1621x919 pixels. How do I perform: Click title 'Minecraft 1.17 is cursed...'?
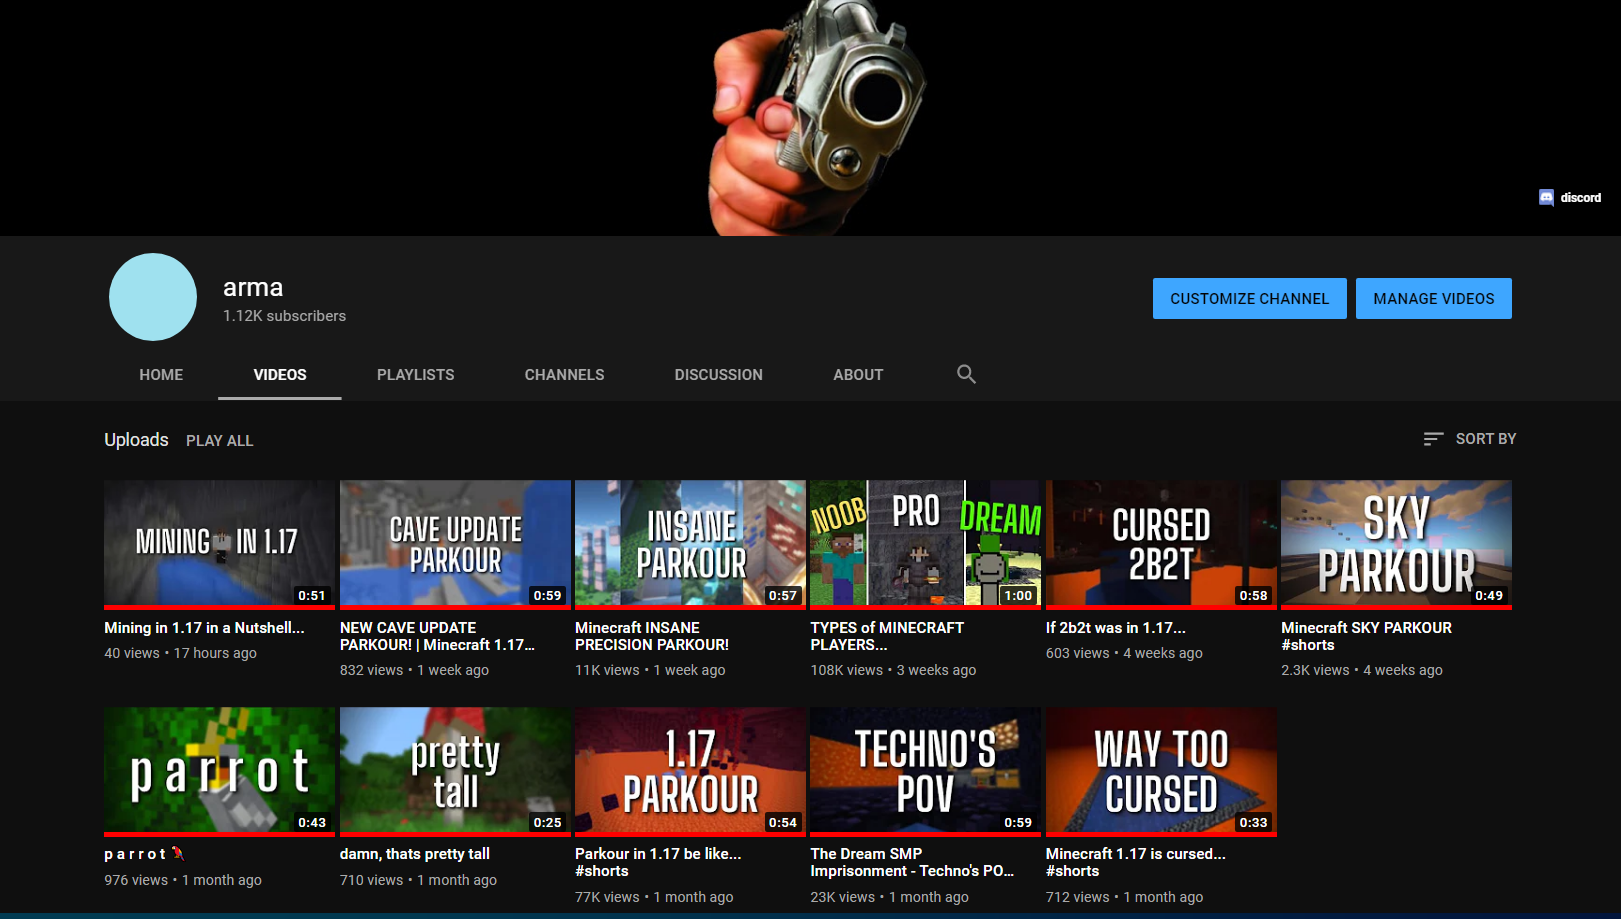[x=1136, y=862]
